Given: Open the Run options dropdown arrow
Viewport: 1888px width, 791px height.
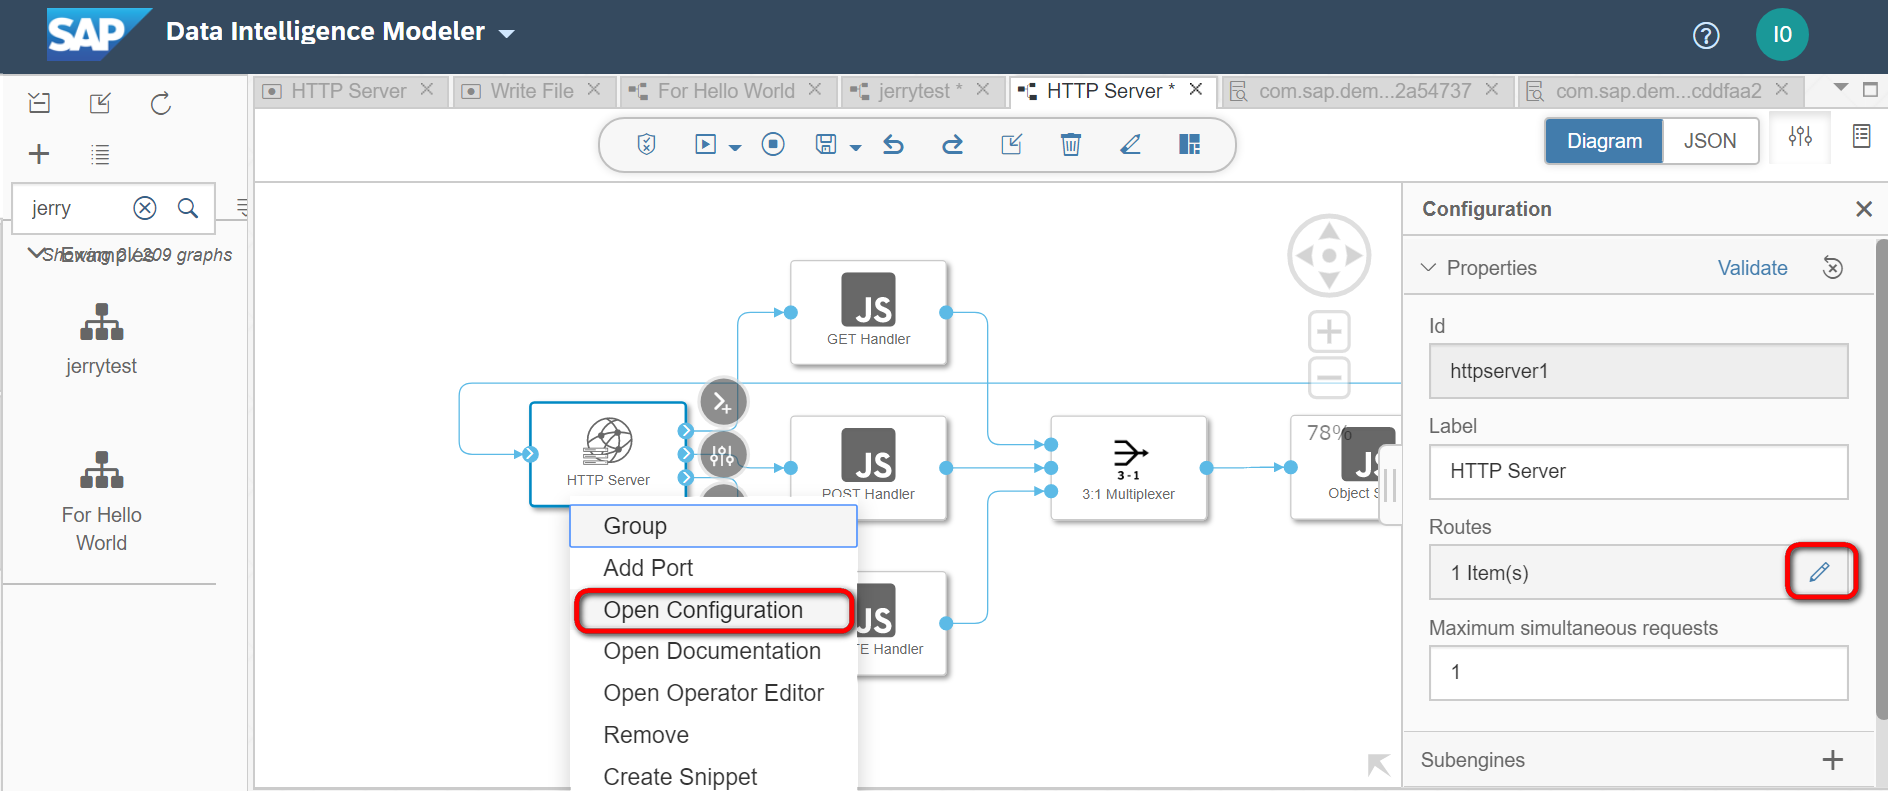Looking at the screenshot, I should 735,147.
